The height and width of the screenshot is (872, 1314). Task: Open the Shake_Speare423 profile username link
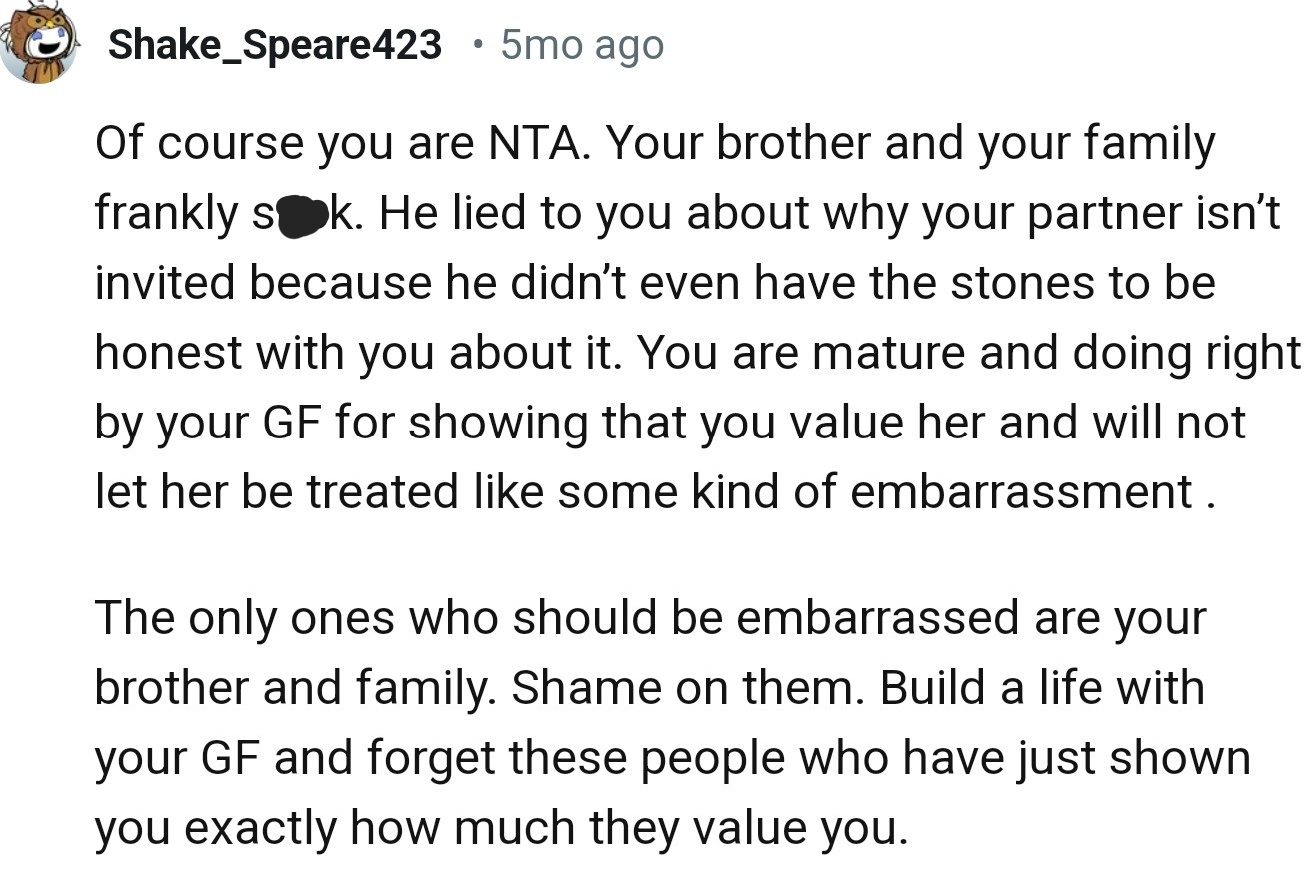pos(274,44)
